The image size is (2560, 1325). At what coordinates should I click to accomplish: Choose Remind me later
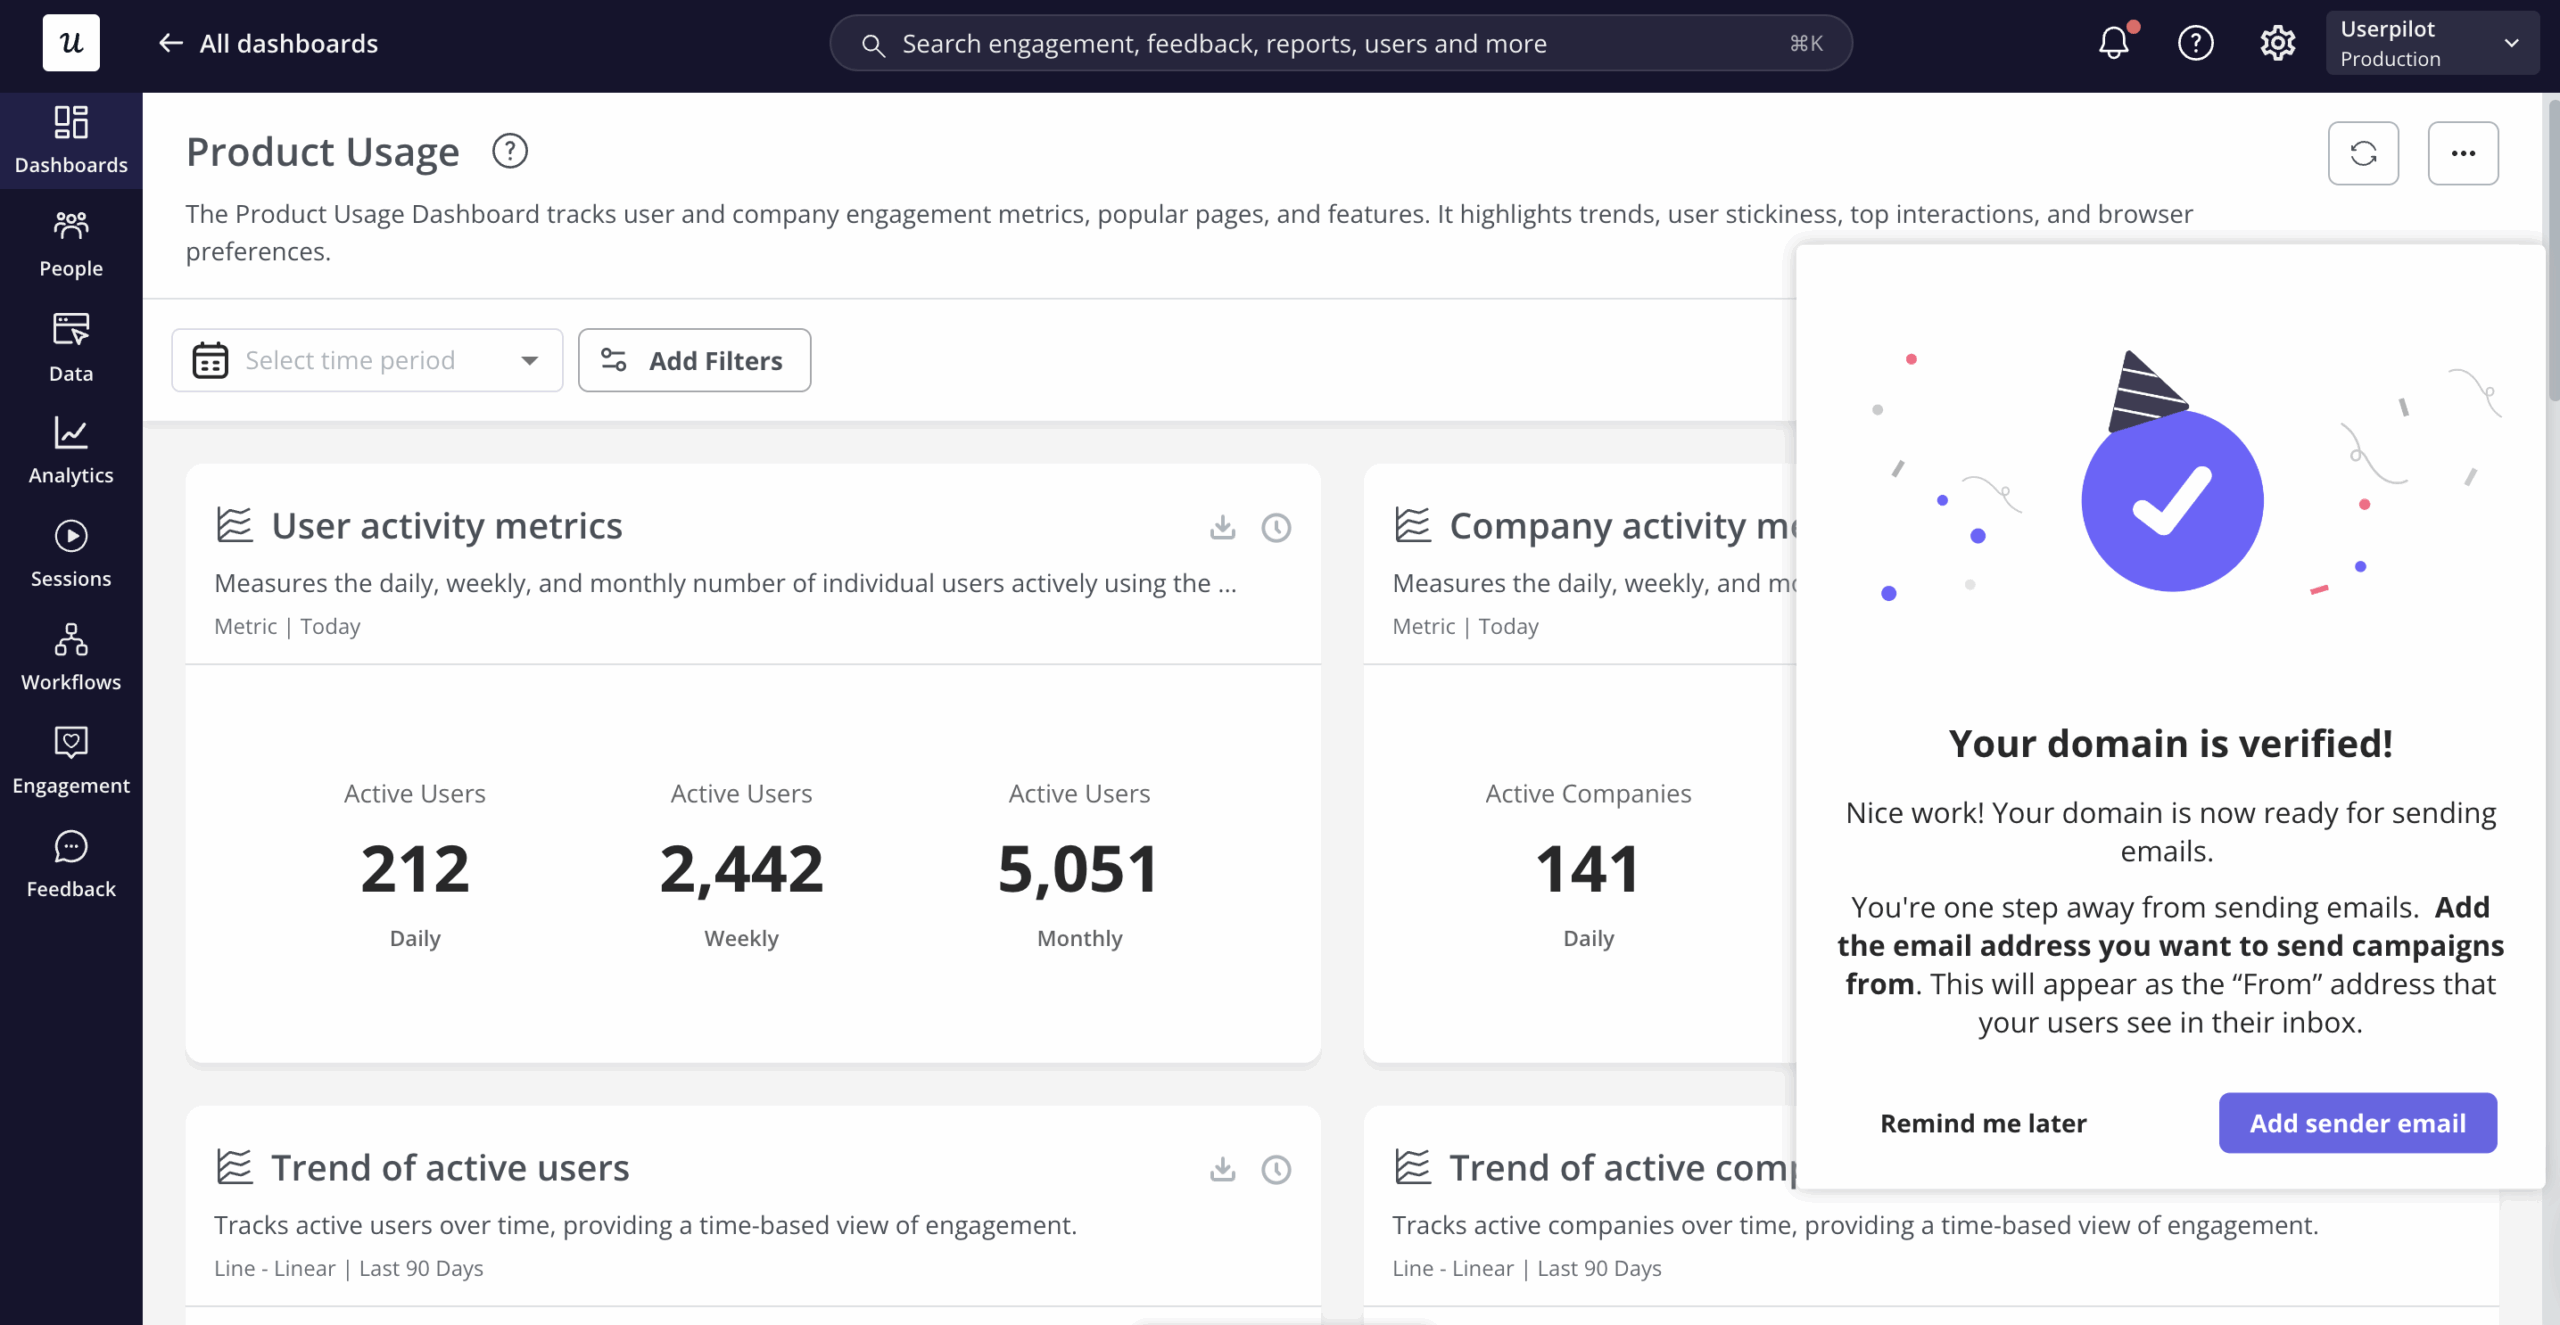click(x=1983, y=1123)
